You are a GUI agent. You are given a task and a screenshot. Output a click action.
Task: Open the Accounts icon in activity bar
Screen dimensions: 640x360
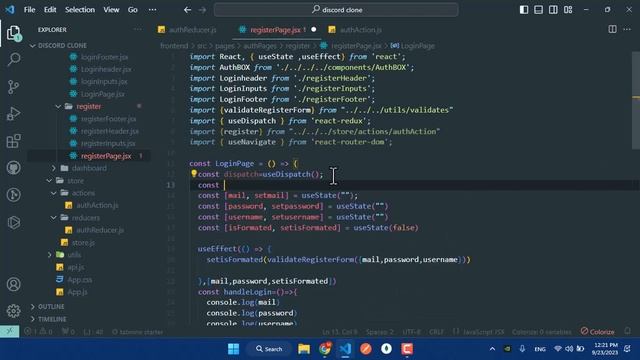[13, 284]
